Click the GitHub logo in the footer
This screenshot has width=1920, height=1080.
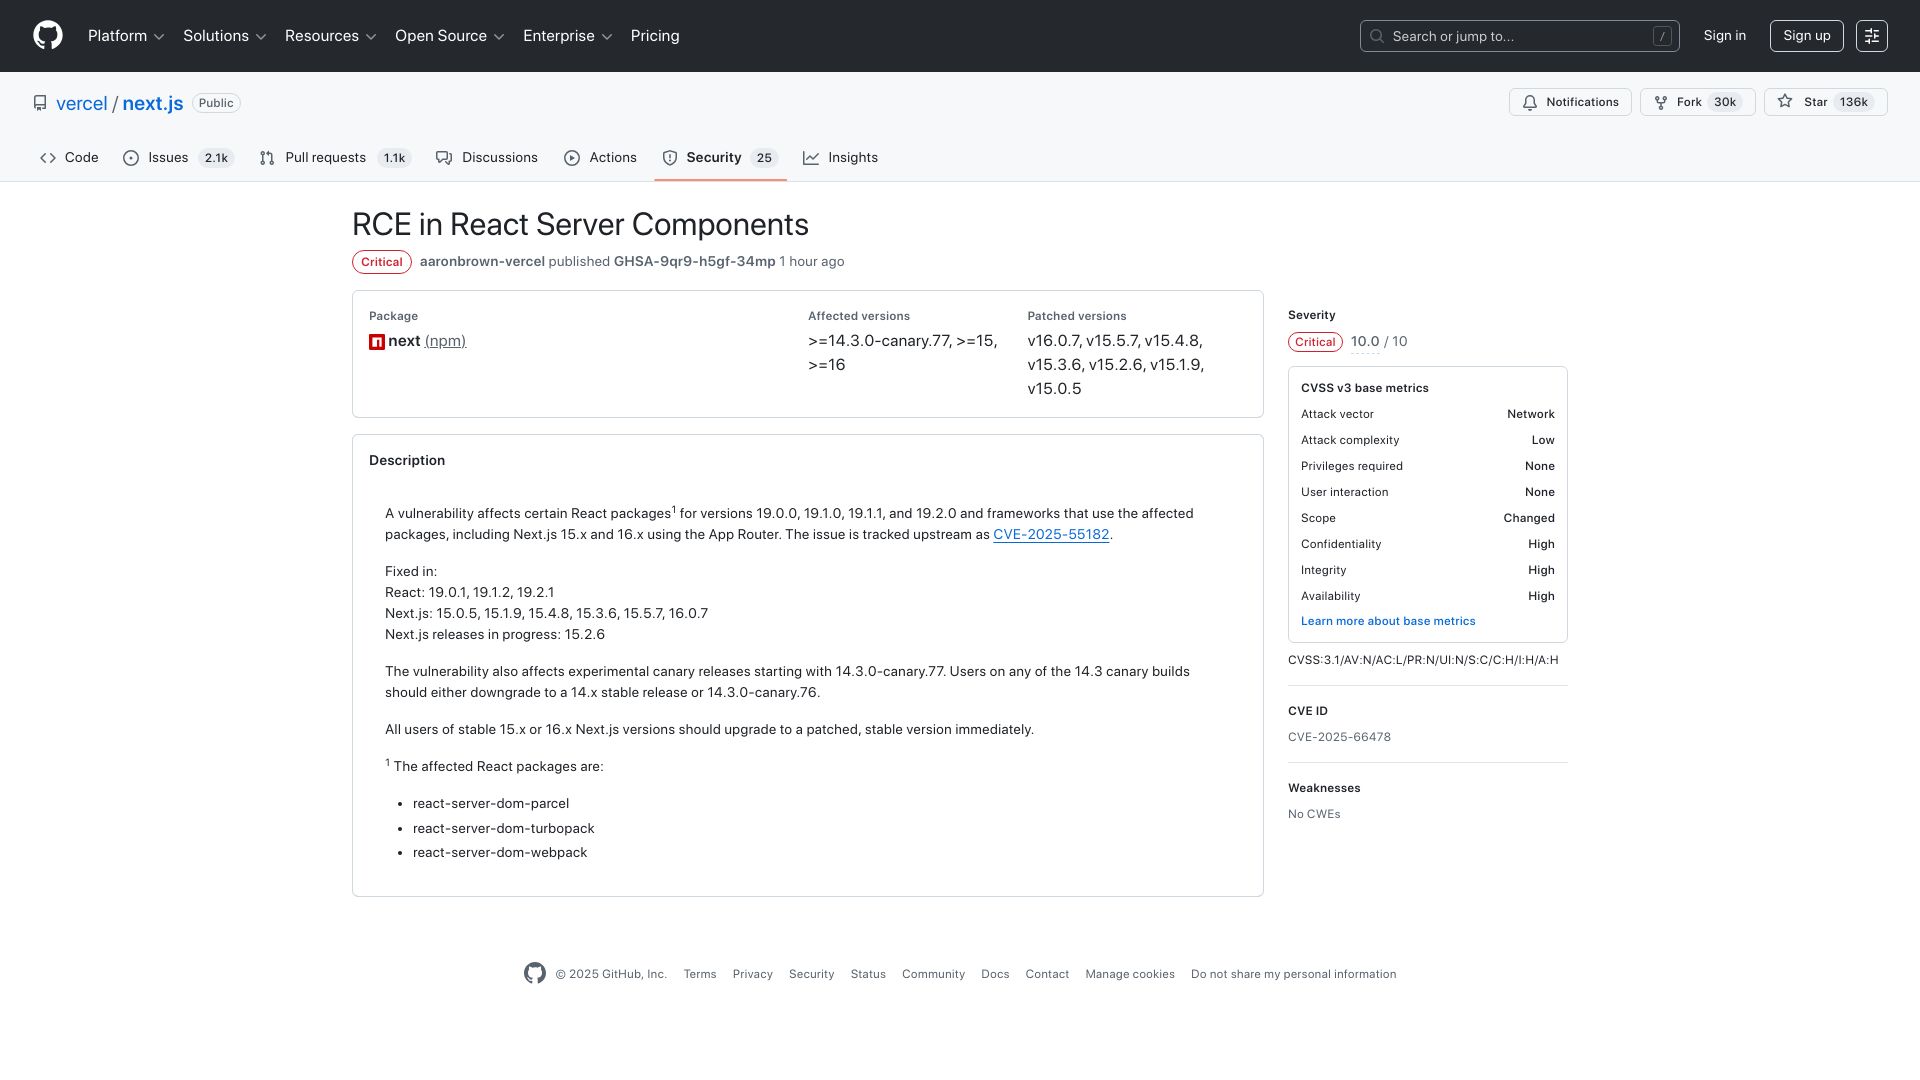[x=535, y=973]
